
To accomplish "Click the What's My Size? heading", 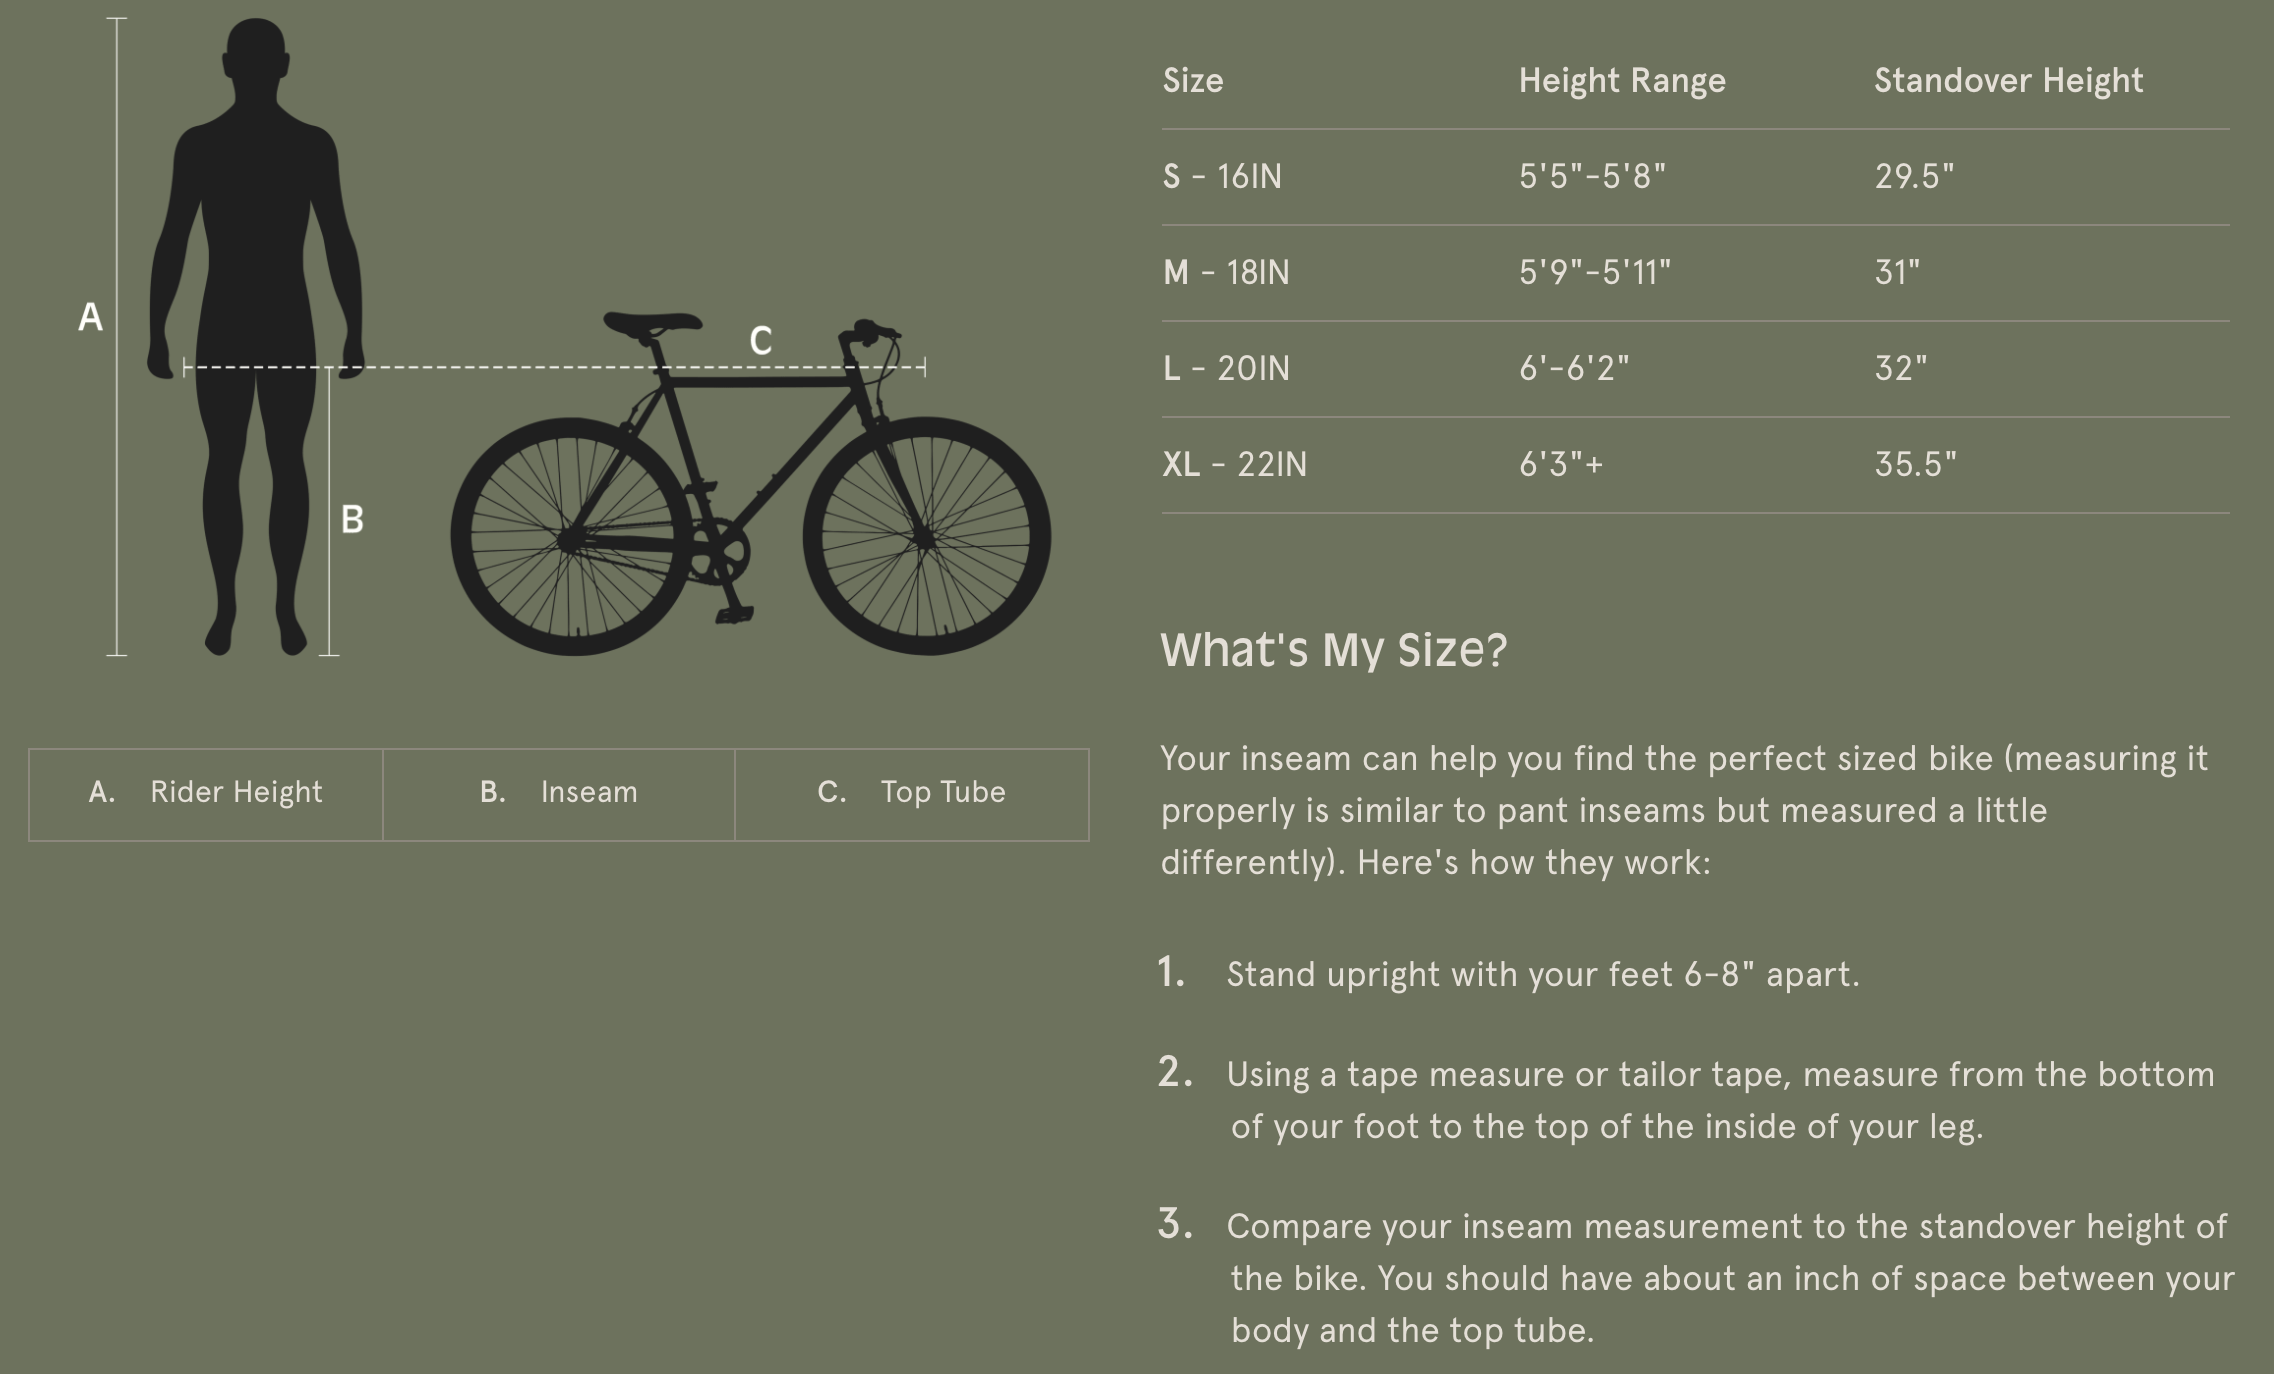I will pyautogui.click(x=1333, y=650).
